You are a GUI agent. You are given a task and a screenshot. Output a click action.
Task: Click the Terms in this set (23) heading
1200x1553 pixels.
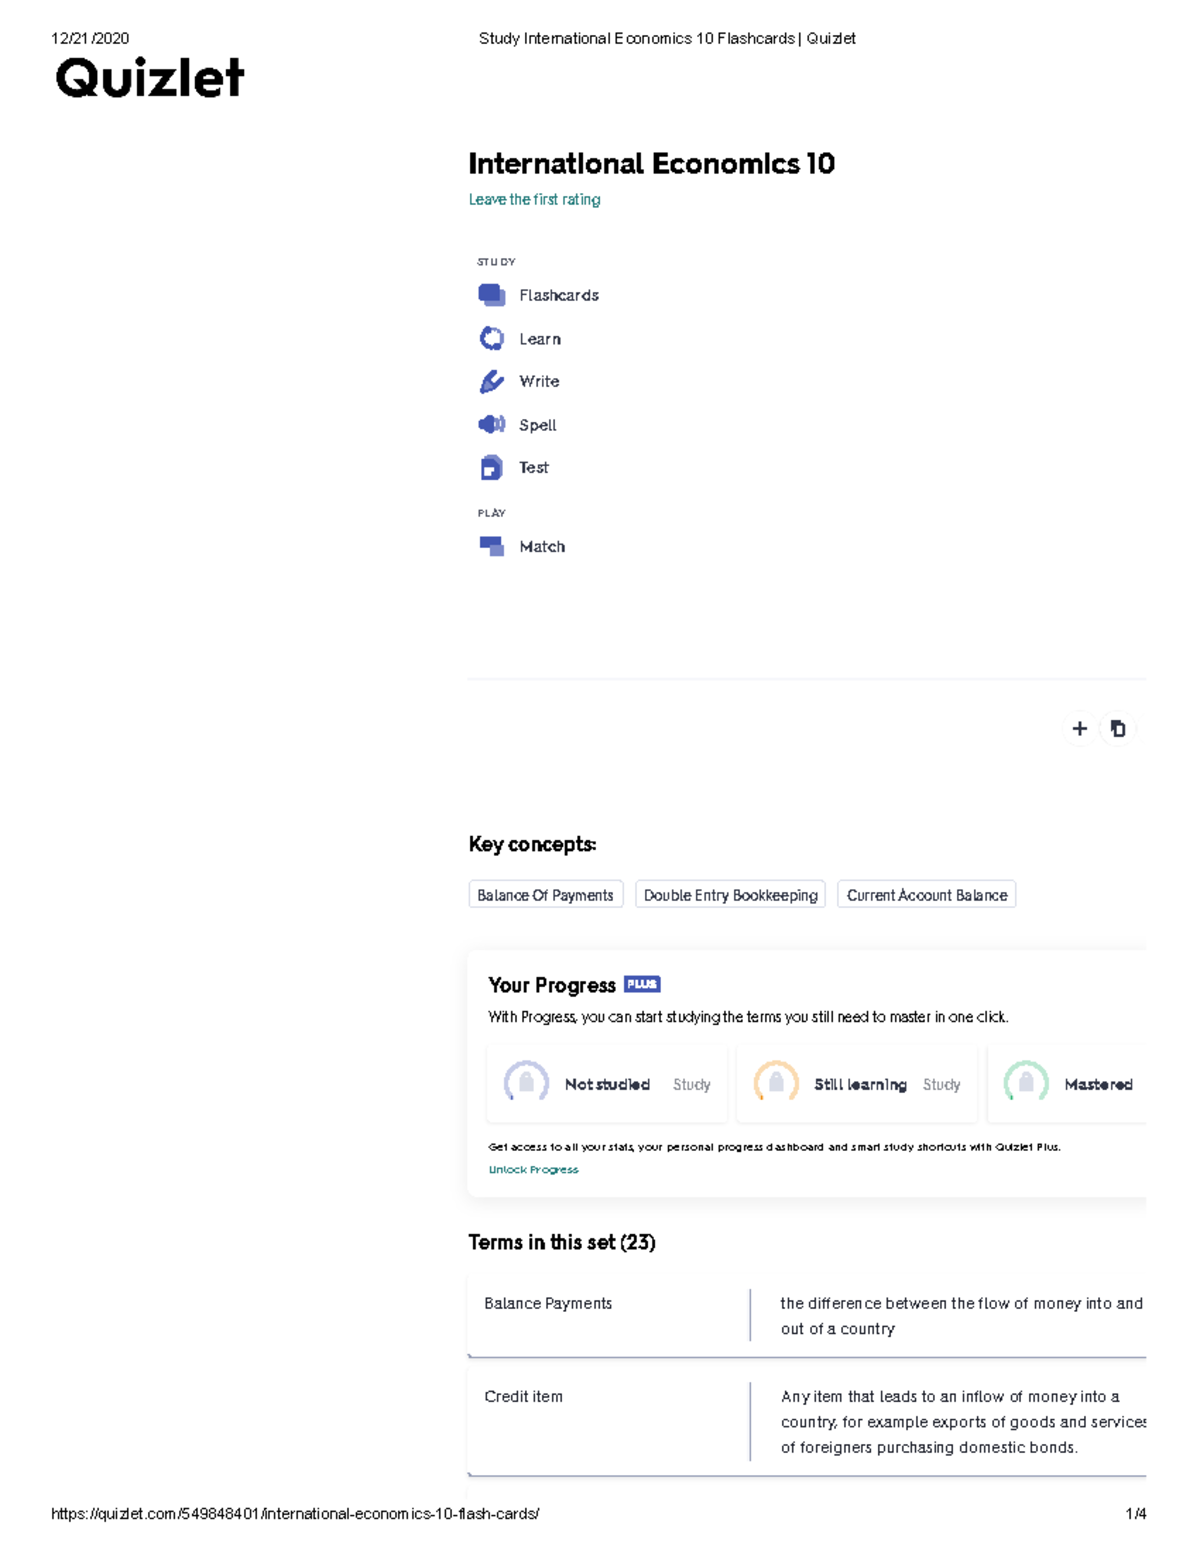coord(562,1242)
